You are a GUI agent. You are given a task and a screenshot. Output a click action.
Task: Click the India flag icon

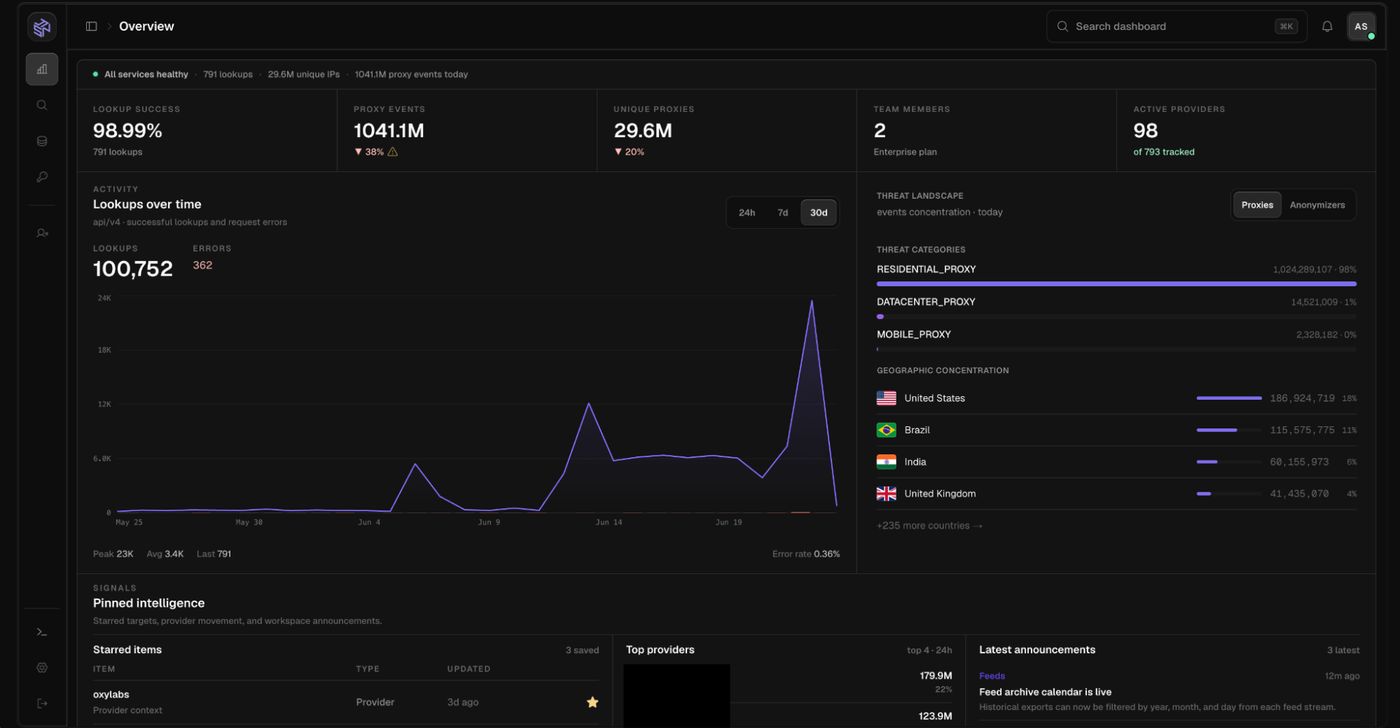click(886, 462)
